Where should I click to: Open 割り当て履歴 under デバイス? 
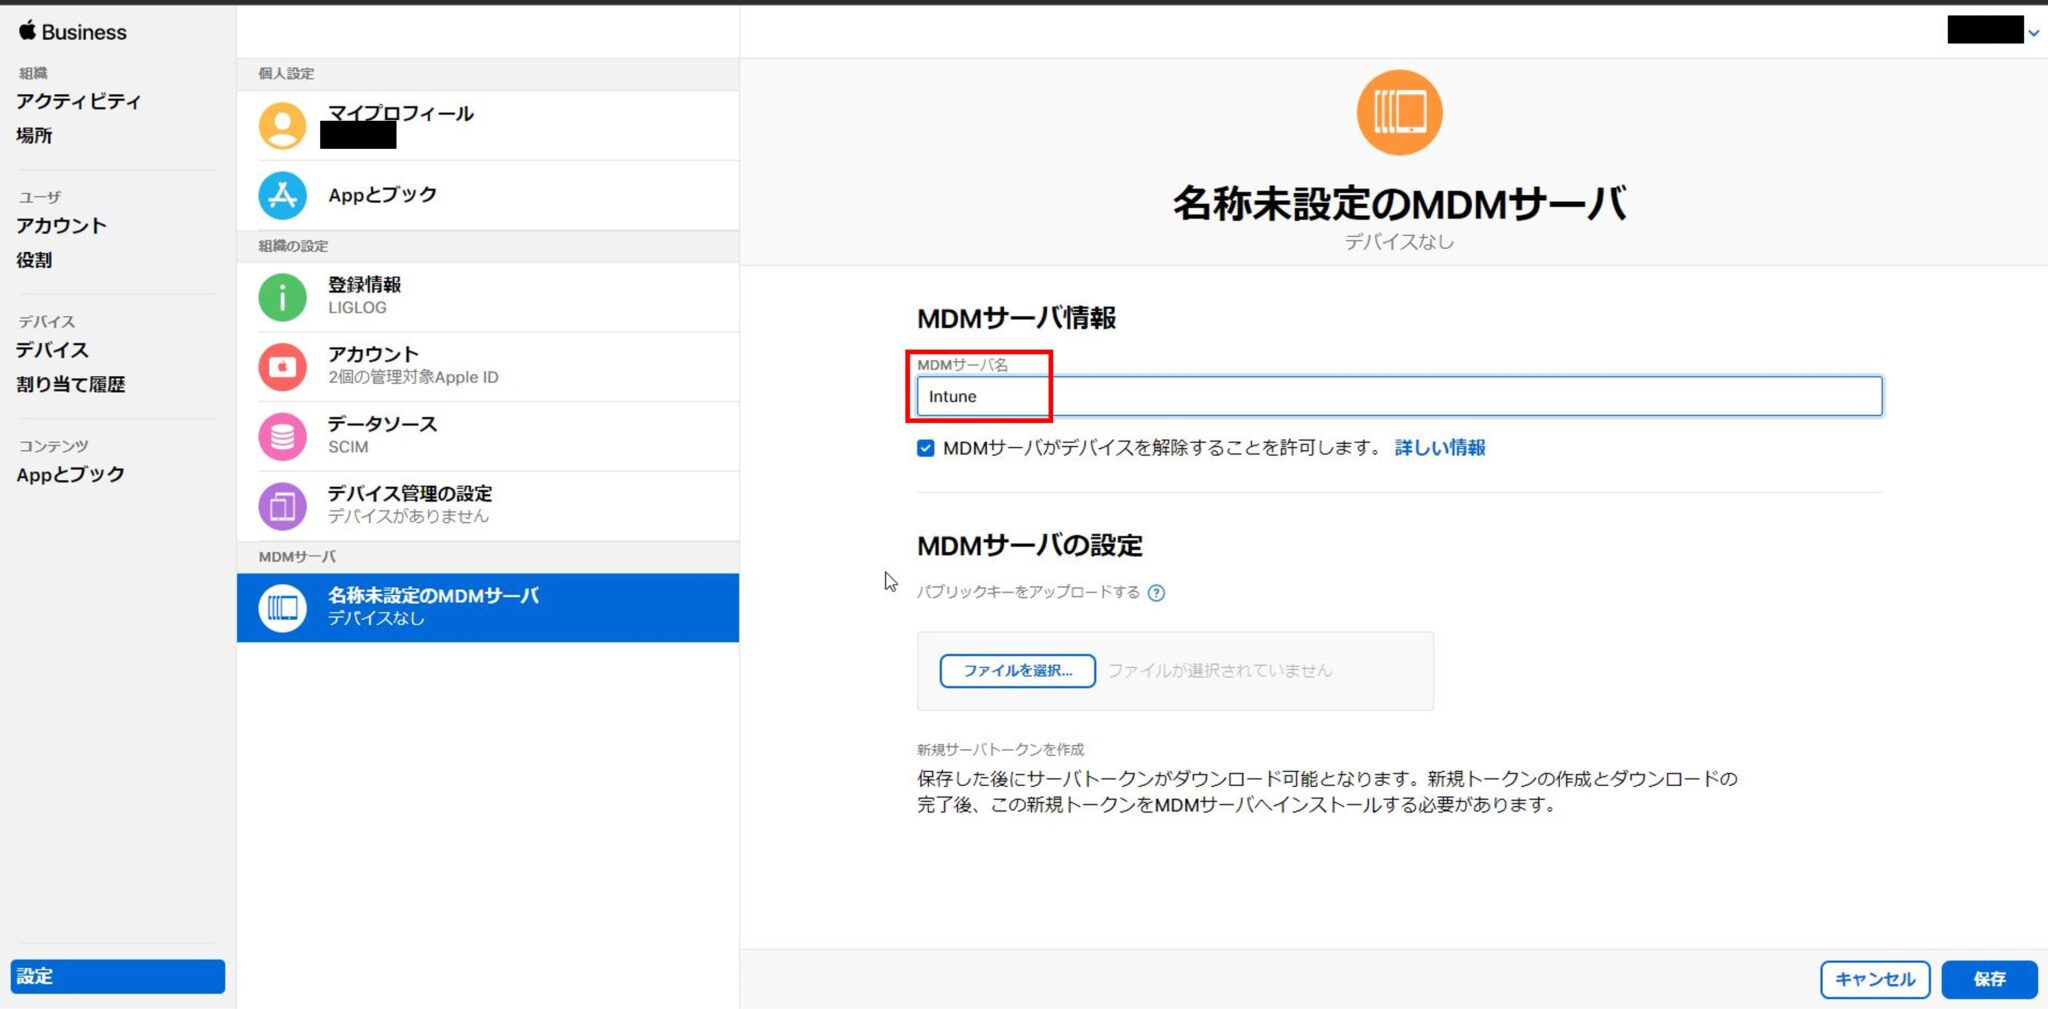point(71,384)
